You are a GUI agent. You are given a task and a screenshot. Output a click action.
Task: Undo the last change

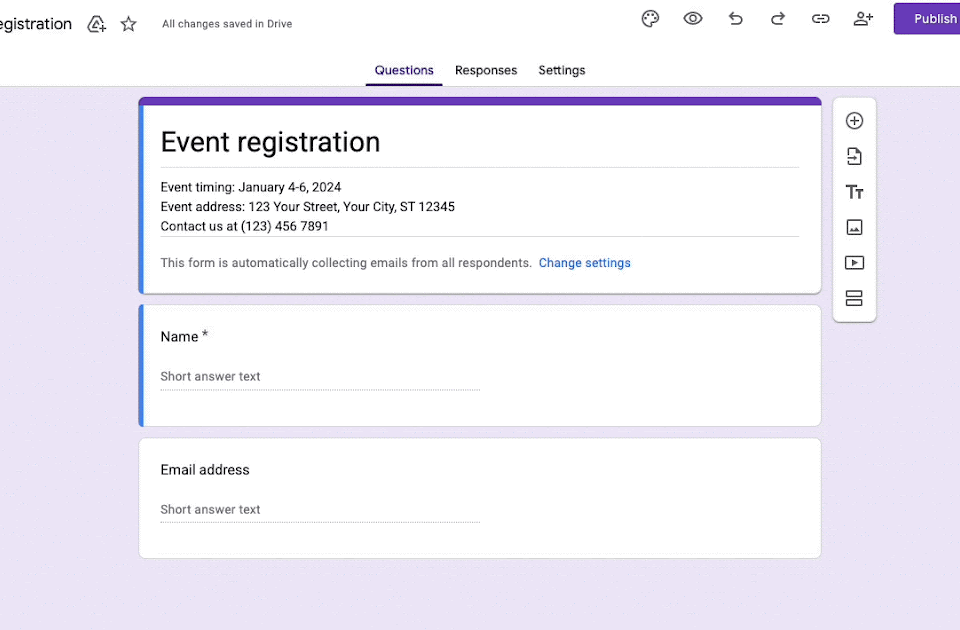pyautogui.click(x=736, y=19)
